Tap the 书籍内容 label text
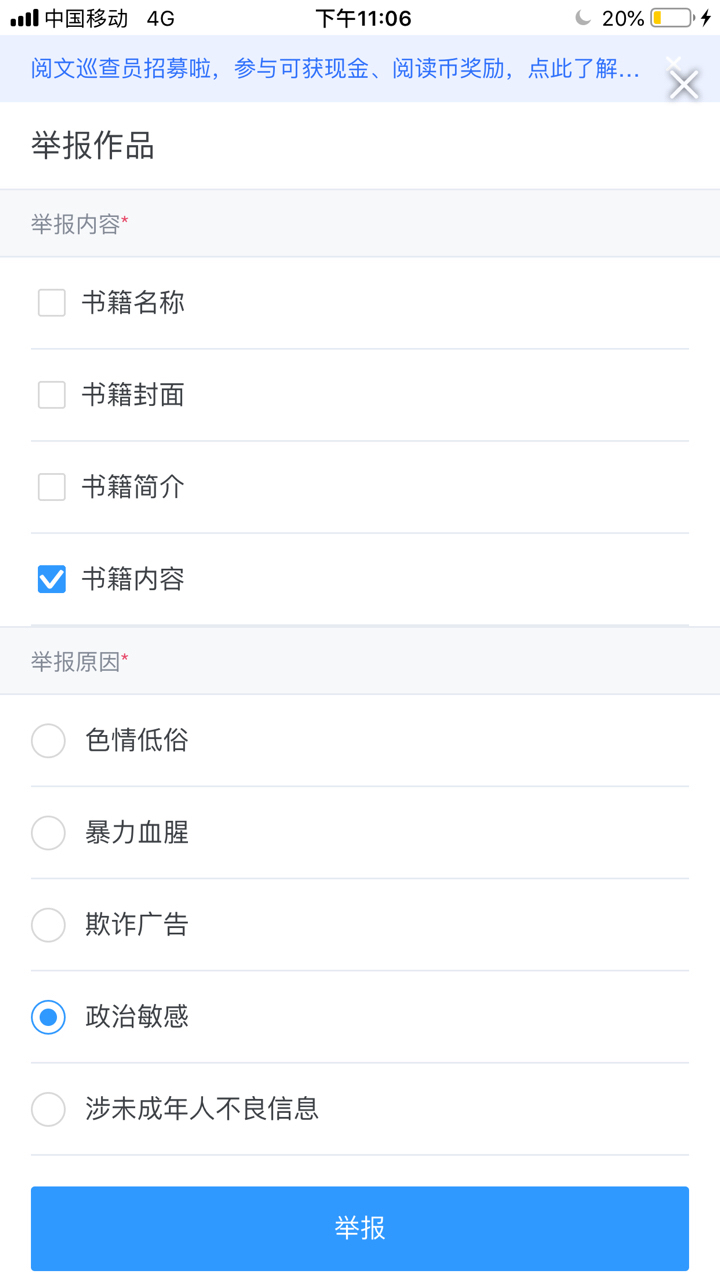The height and width of the screenshot is (1280, 720). [x=133, y=579]
